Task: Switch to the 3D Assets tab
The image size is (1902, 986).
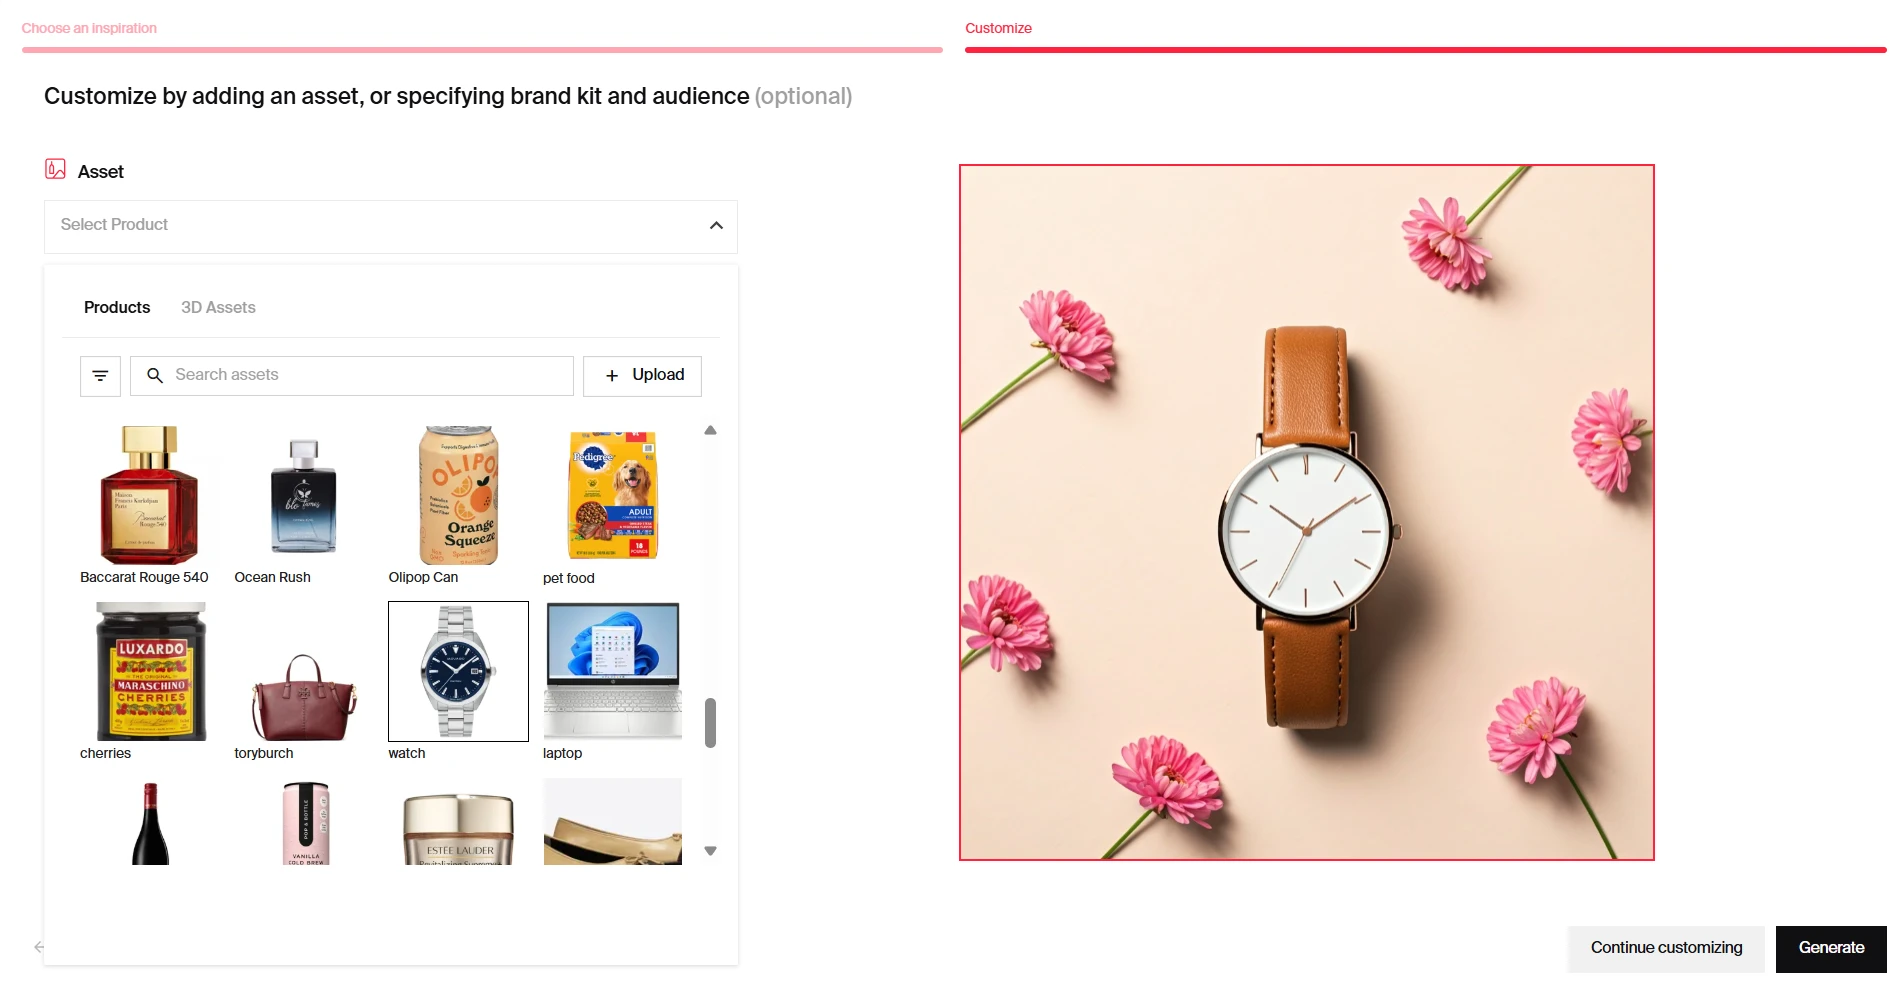Action: click(x=218, y=307)
